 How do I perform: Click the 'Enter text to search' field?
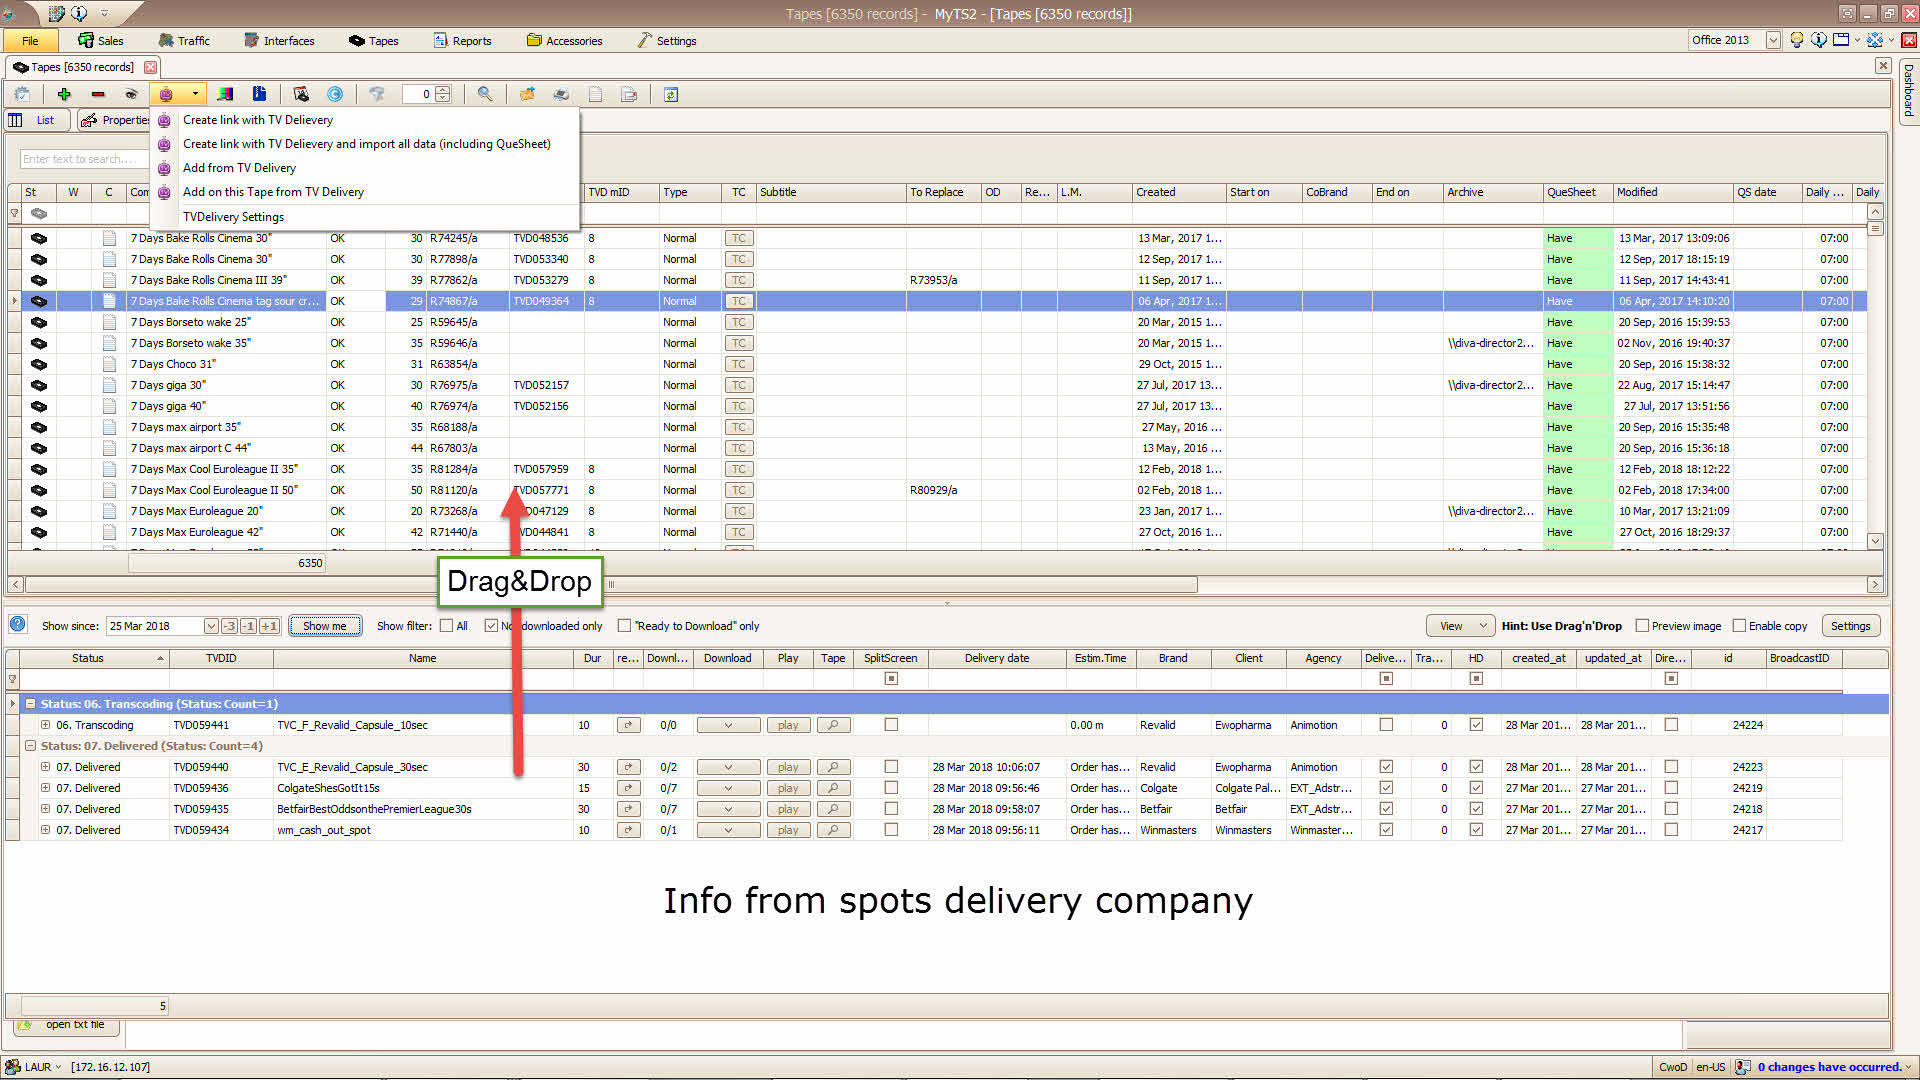[80, 159]
